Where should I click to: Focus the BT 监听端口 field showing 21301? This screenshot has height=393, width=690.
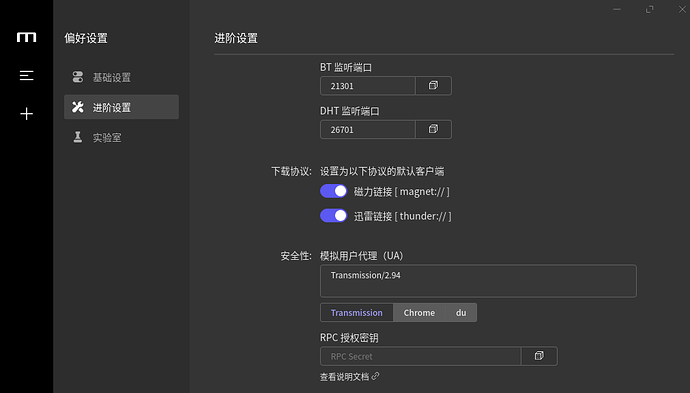(368, 86)
